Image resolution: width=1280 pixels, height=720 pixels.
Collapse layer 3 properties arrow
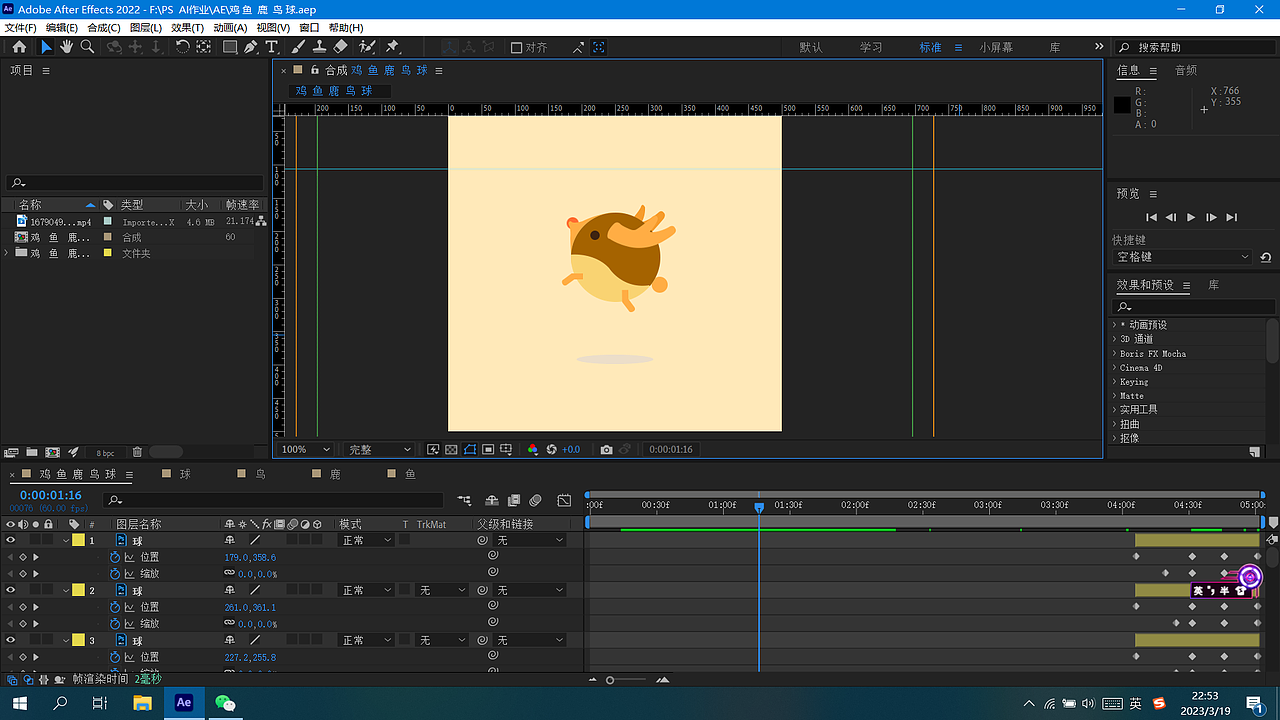(66, 640)
